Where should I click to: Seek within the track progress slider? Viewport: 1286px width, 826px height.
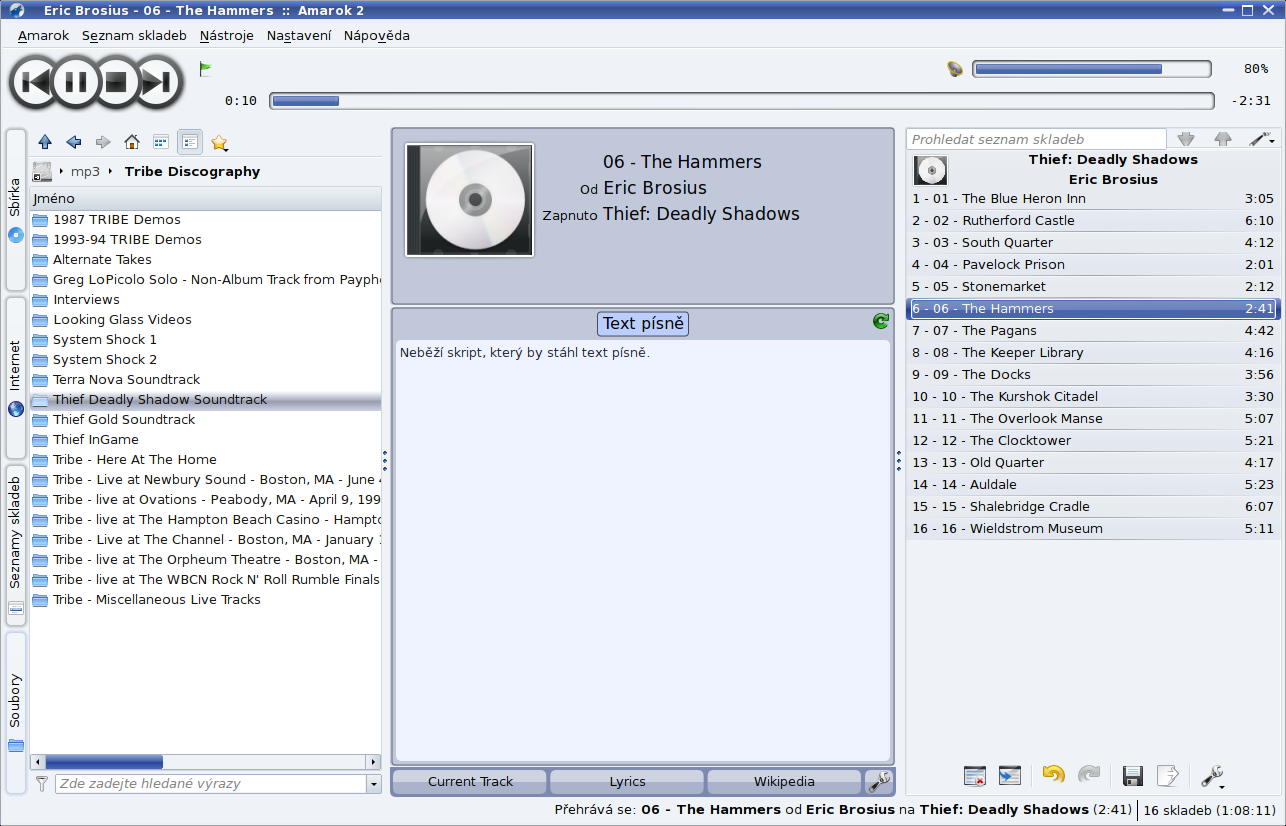coord(742,101)
